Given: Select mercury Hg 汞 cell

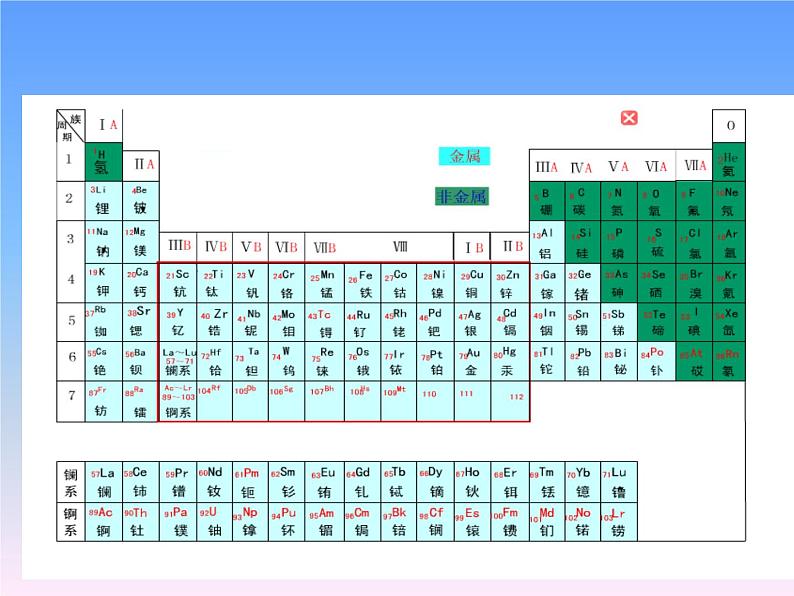Looking at the screenshot, I should (509, 361).
